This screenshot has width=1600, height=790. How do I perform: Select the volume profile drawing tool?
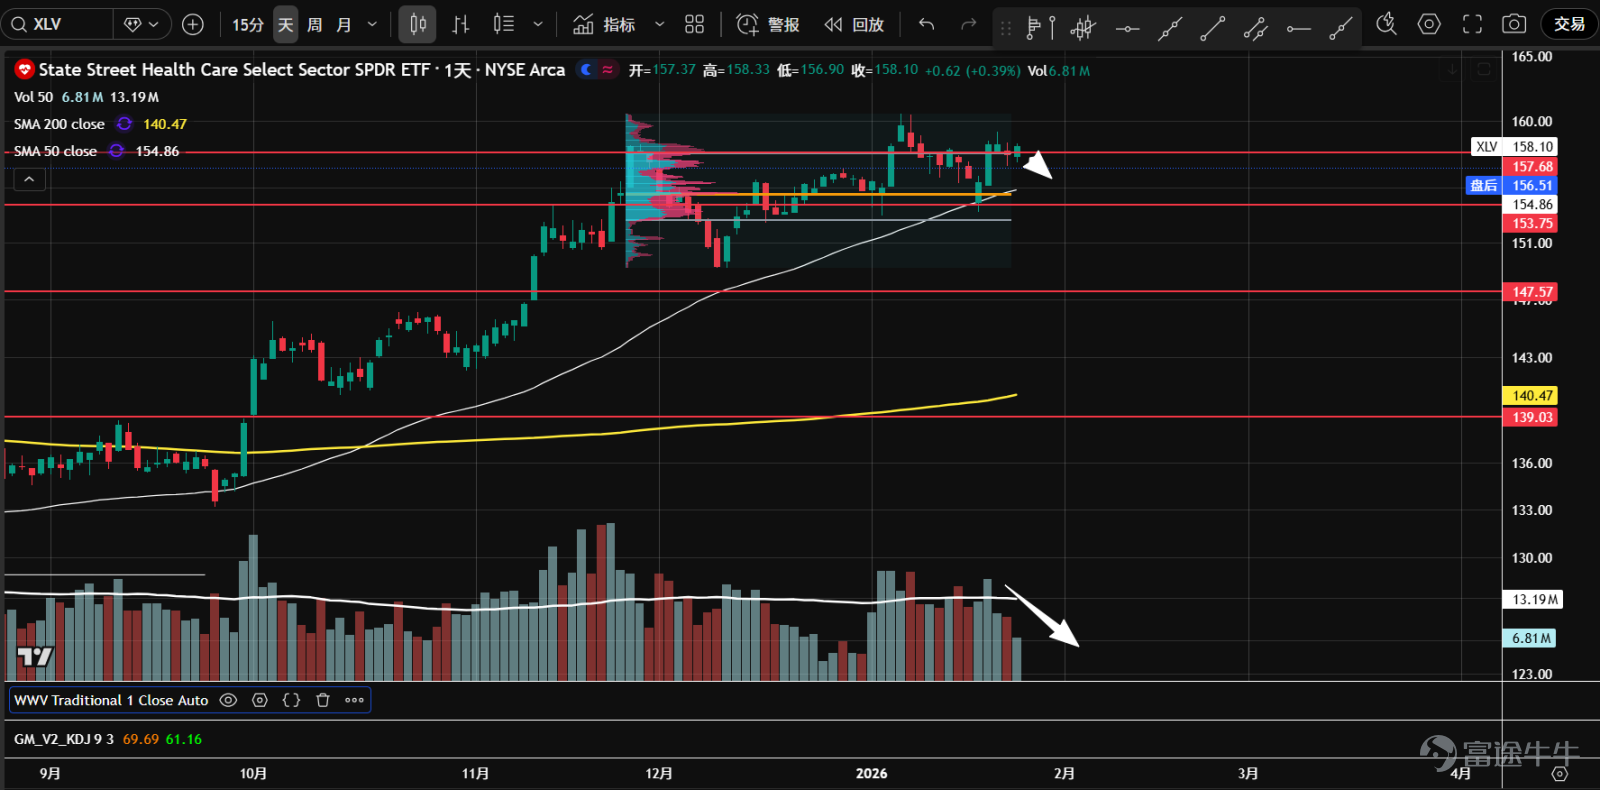[x=1040, y=28]
